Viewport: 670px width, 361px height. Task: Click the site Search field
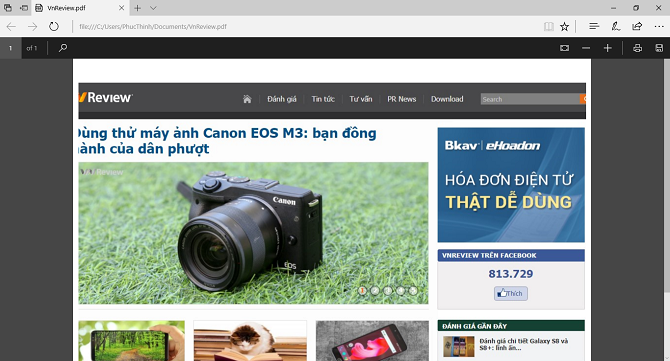(x=530, y=99)
